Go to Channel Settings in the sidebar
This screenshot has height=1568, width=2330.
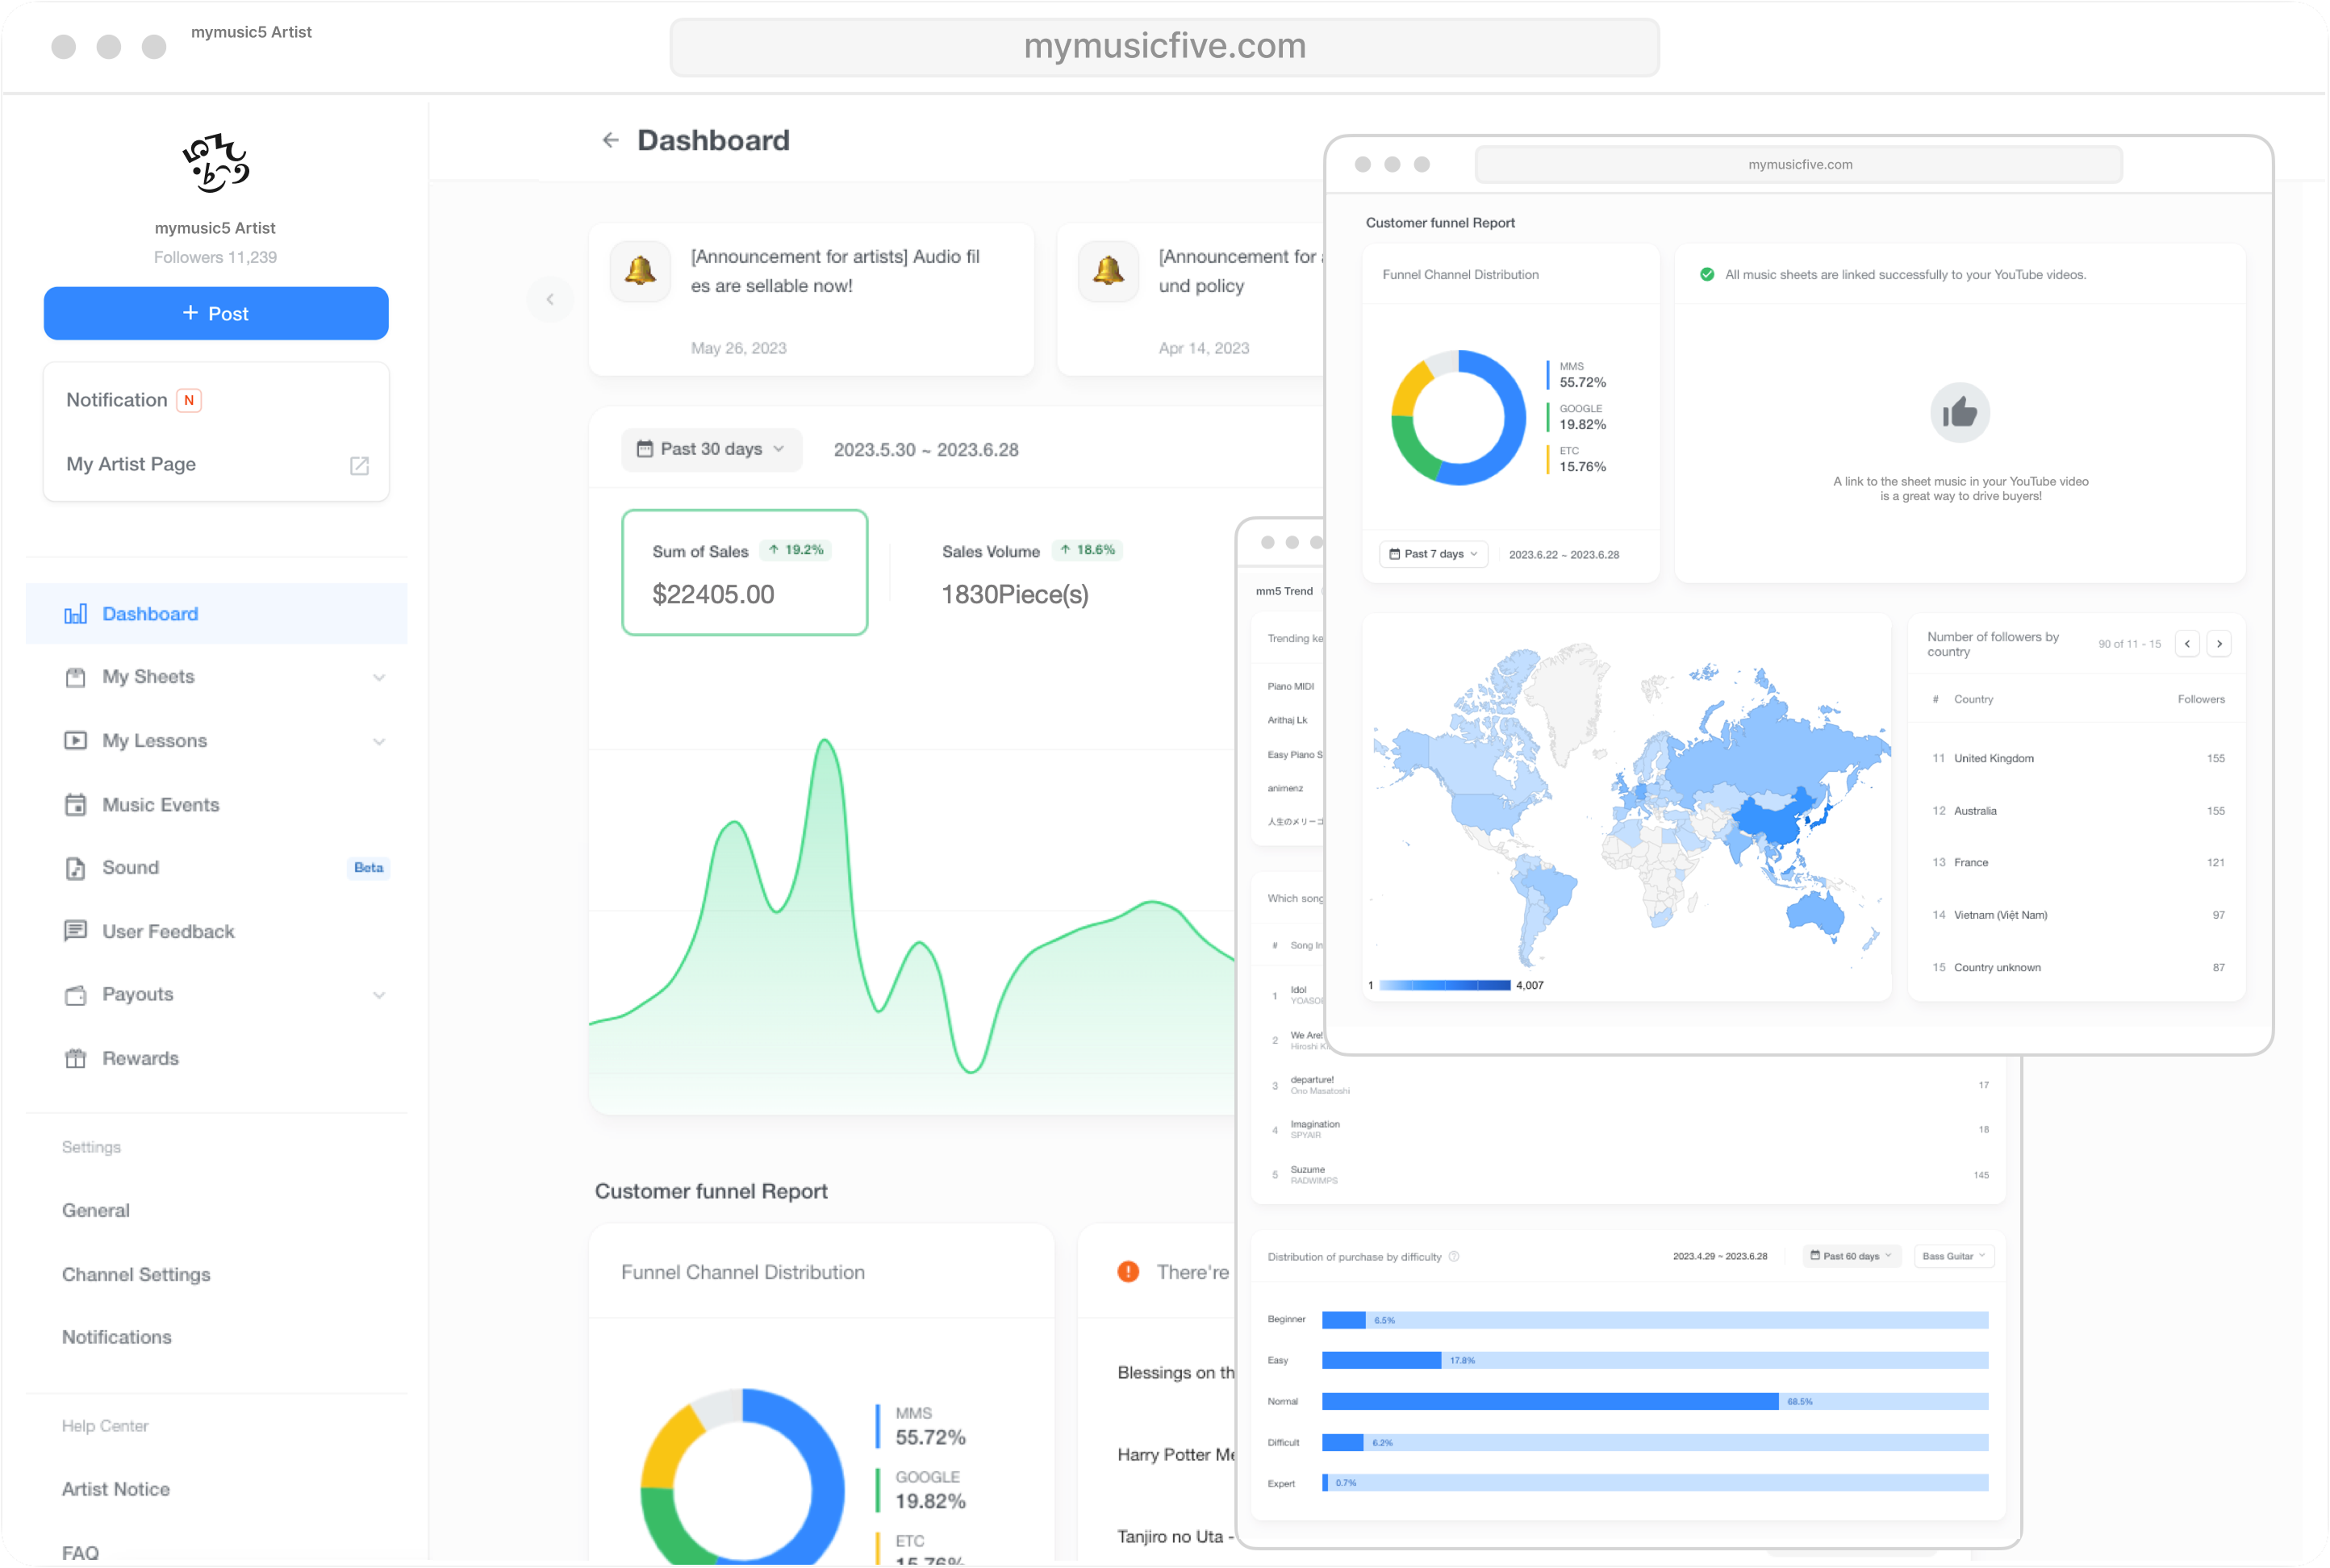coord(136,1274)
